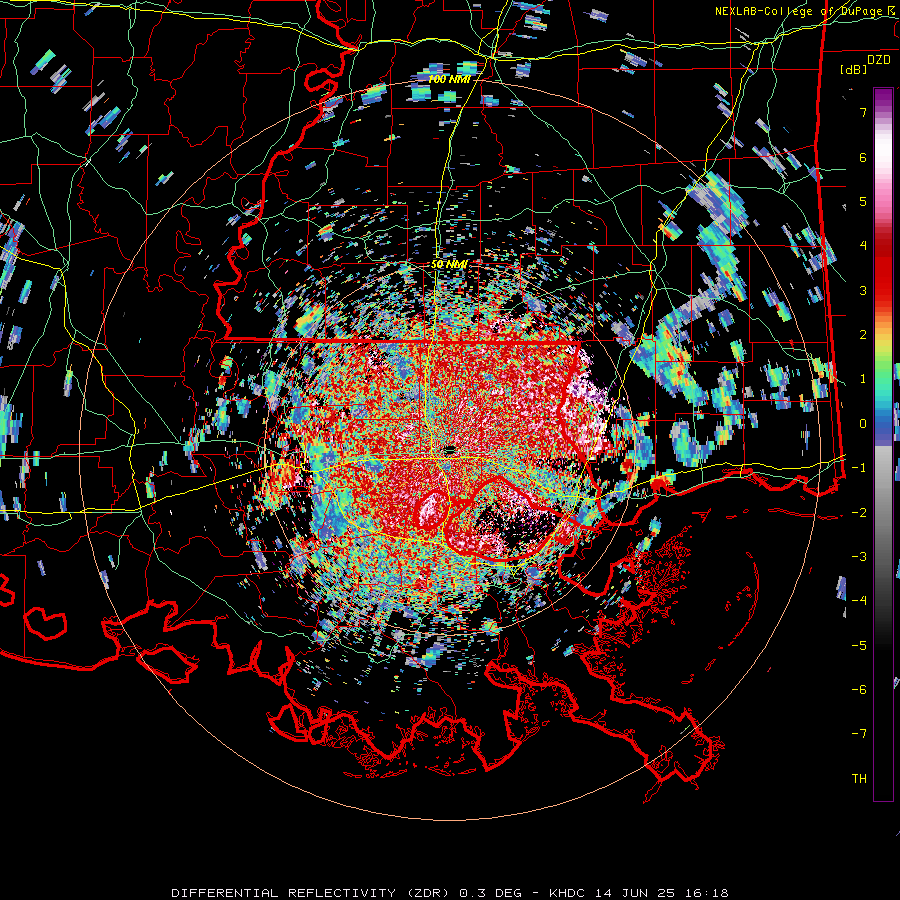This screenshot has height=900, width=900.
Task: Select the -7 value on the color scale
Action: coord(859,734)
